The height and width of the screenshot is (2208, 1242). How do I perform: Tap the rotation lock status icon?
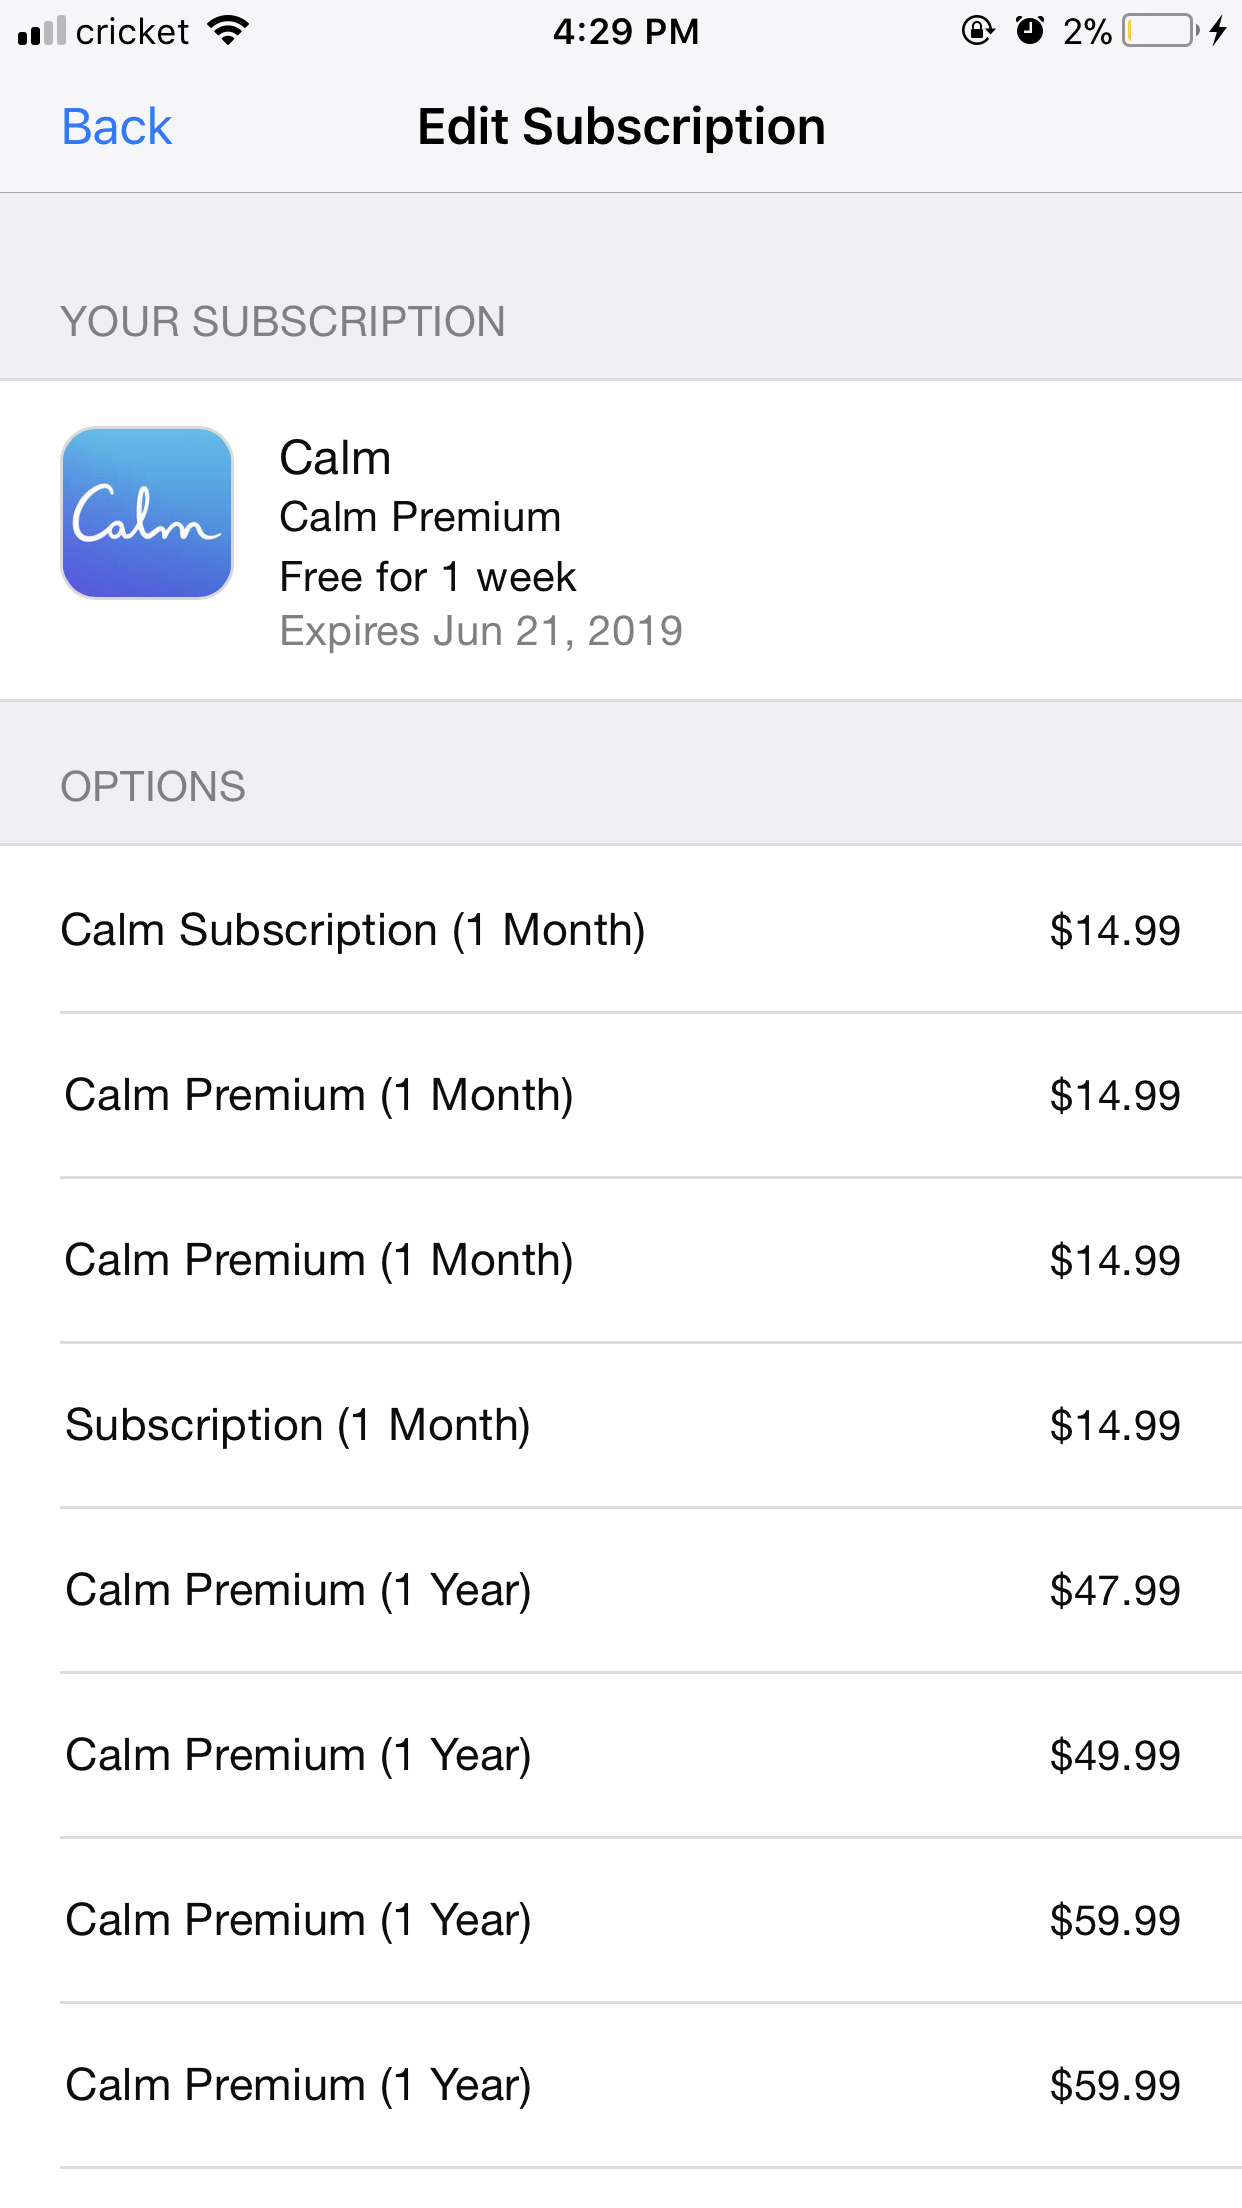977,32
